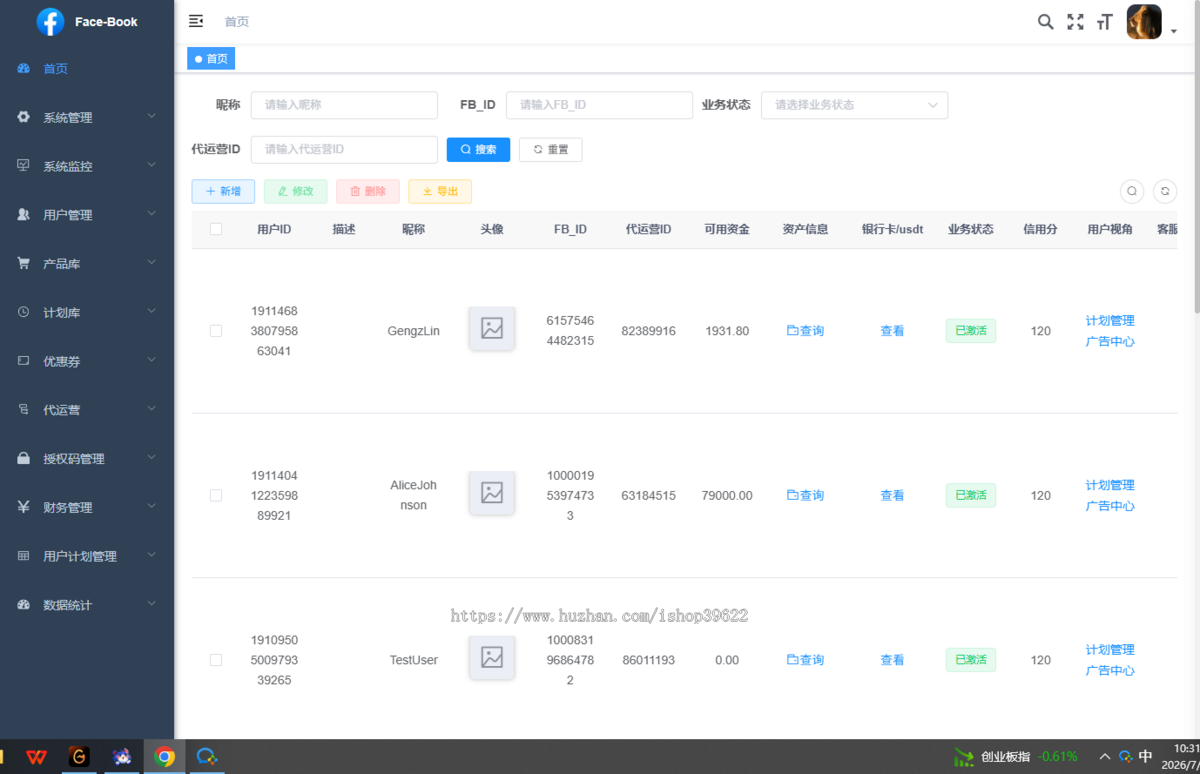The image size is (1200, 774).
Task: Click the 系统监控 monitor icon in sidebar
Action: [23, 166]
